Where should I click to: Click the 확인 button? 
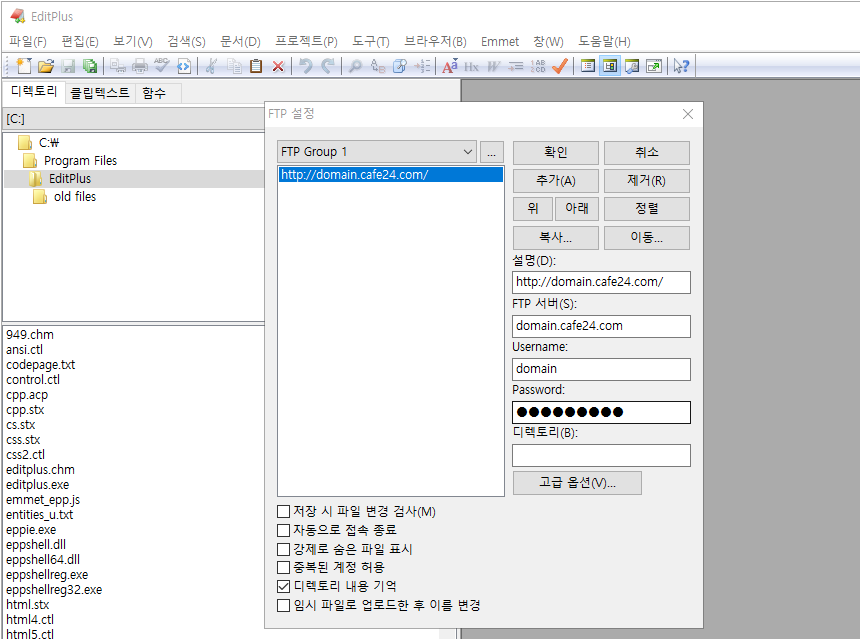556,152
